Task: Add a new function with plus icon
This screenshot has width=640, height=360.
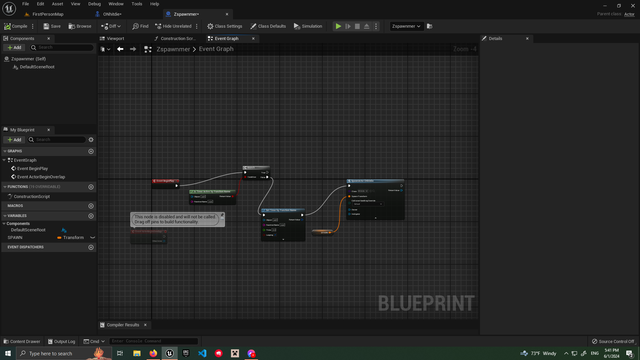Action: click(91, 187)
